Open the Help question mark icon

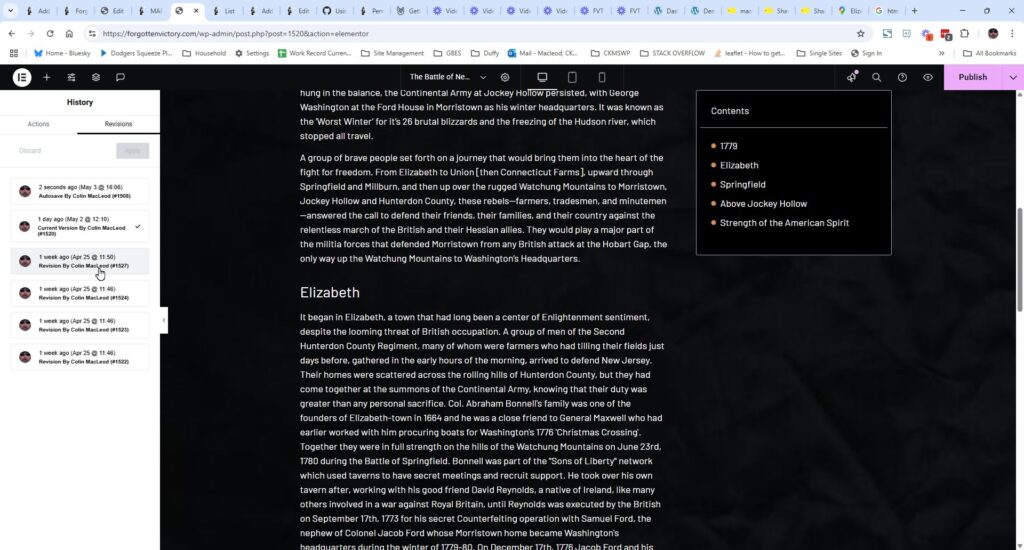click(902, 77)
